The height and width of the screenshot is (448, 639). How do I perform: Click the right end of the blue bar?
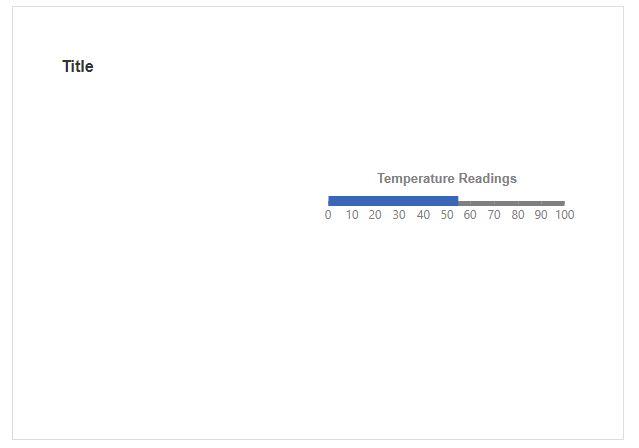pos(456,200)
